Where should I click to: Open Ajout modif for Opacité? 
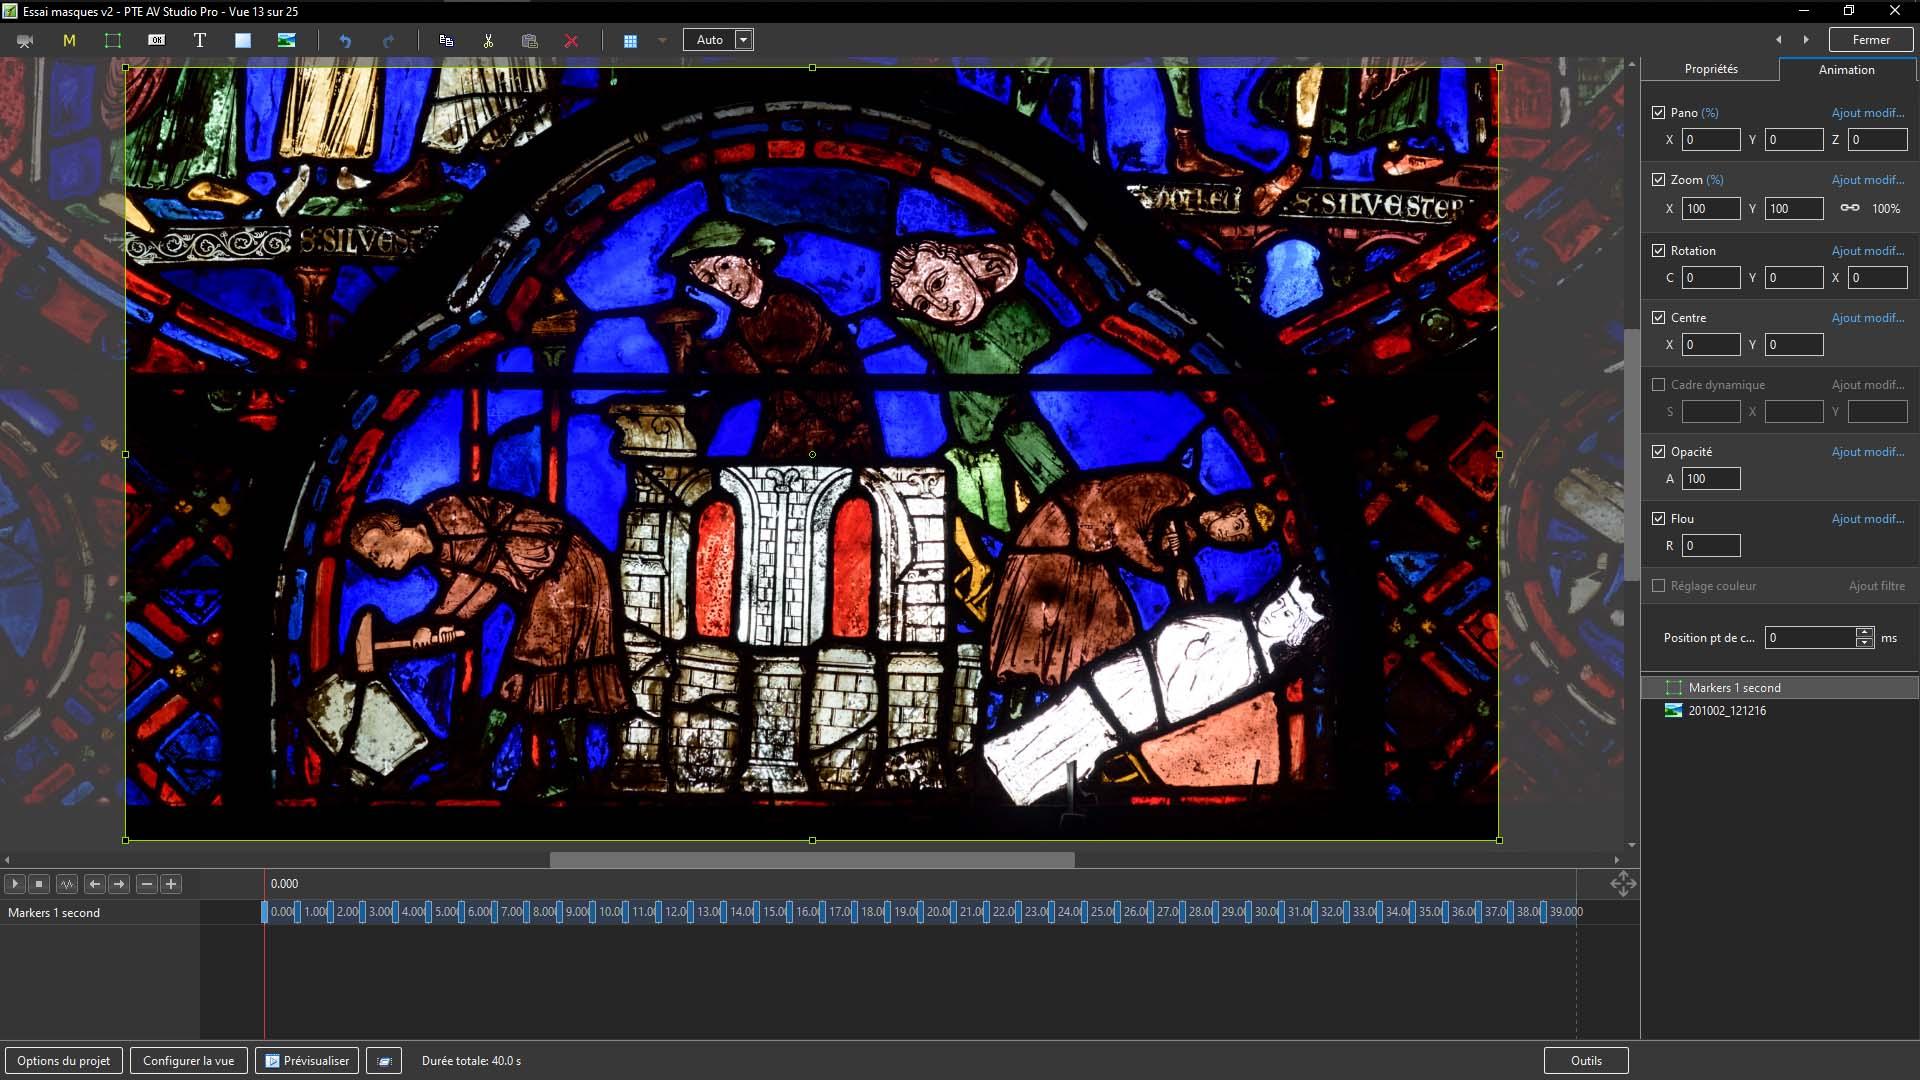[1867, 452]
